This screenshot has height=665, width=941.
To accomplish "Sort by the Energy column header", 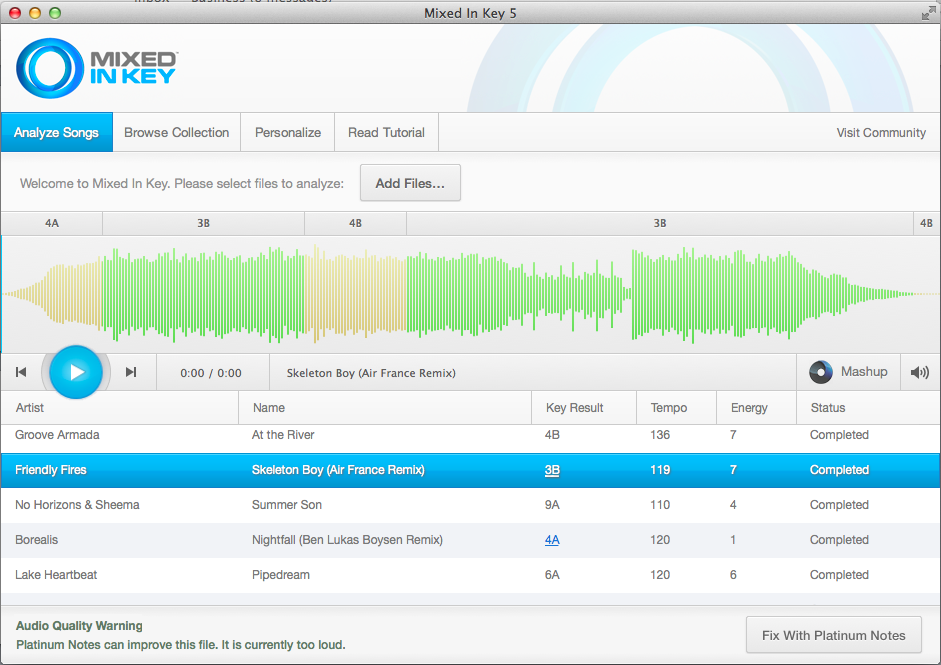I will pyautogui.click(x=749, y=408).
